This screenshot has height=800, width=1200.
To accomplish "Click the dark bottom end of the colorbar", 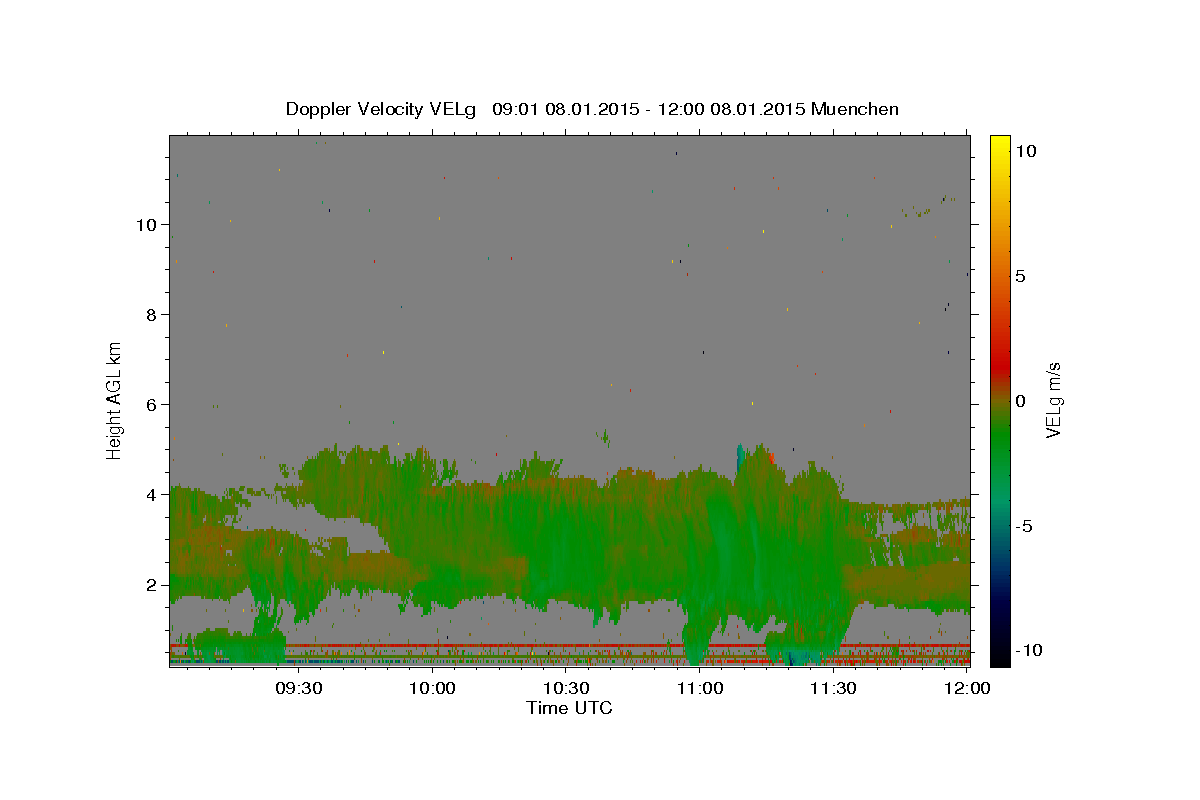I will point(1000,645).
